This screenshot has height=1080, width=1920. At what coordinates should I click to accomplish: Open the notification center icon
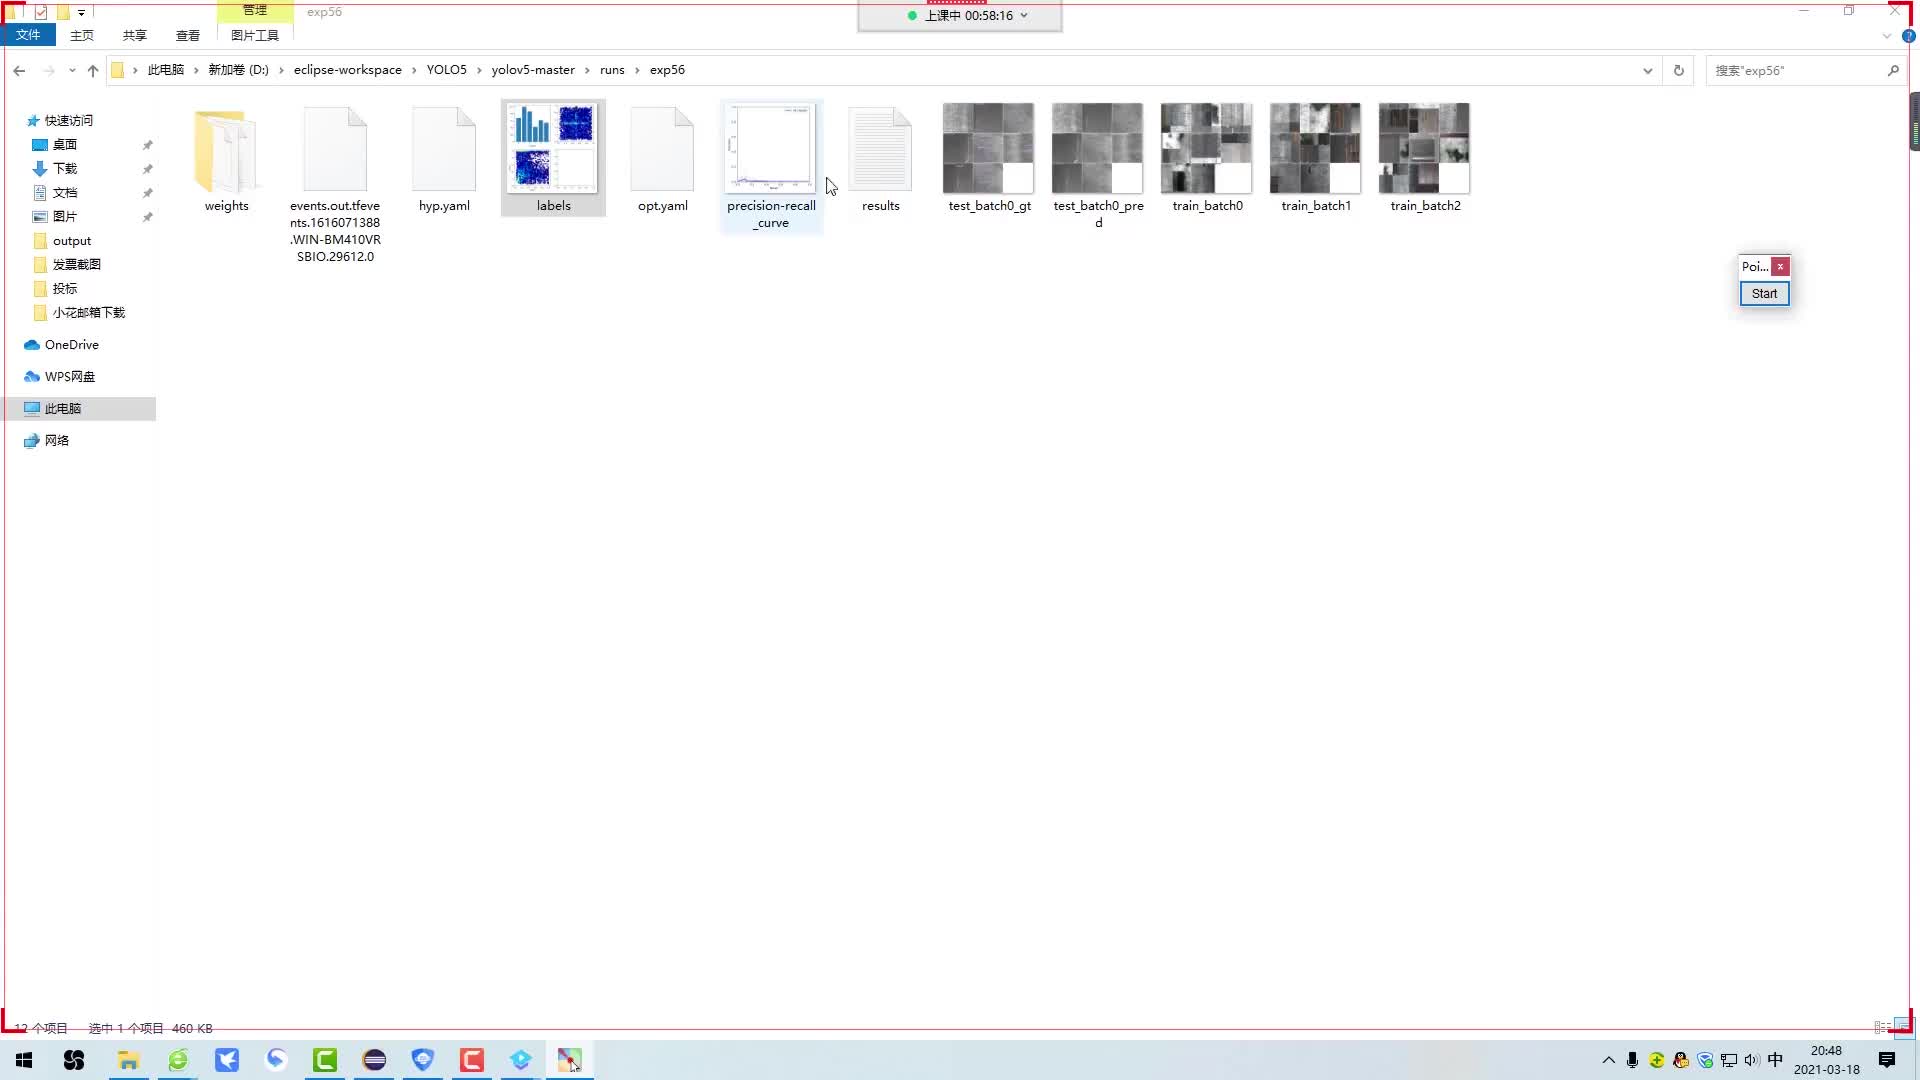(x=1887, y=1060)
